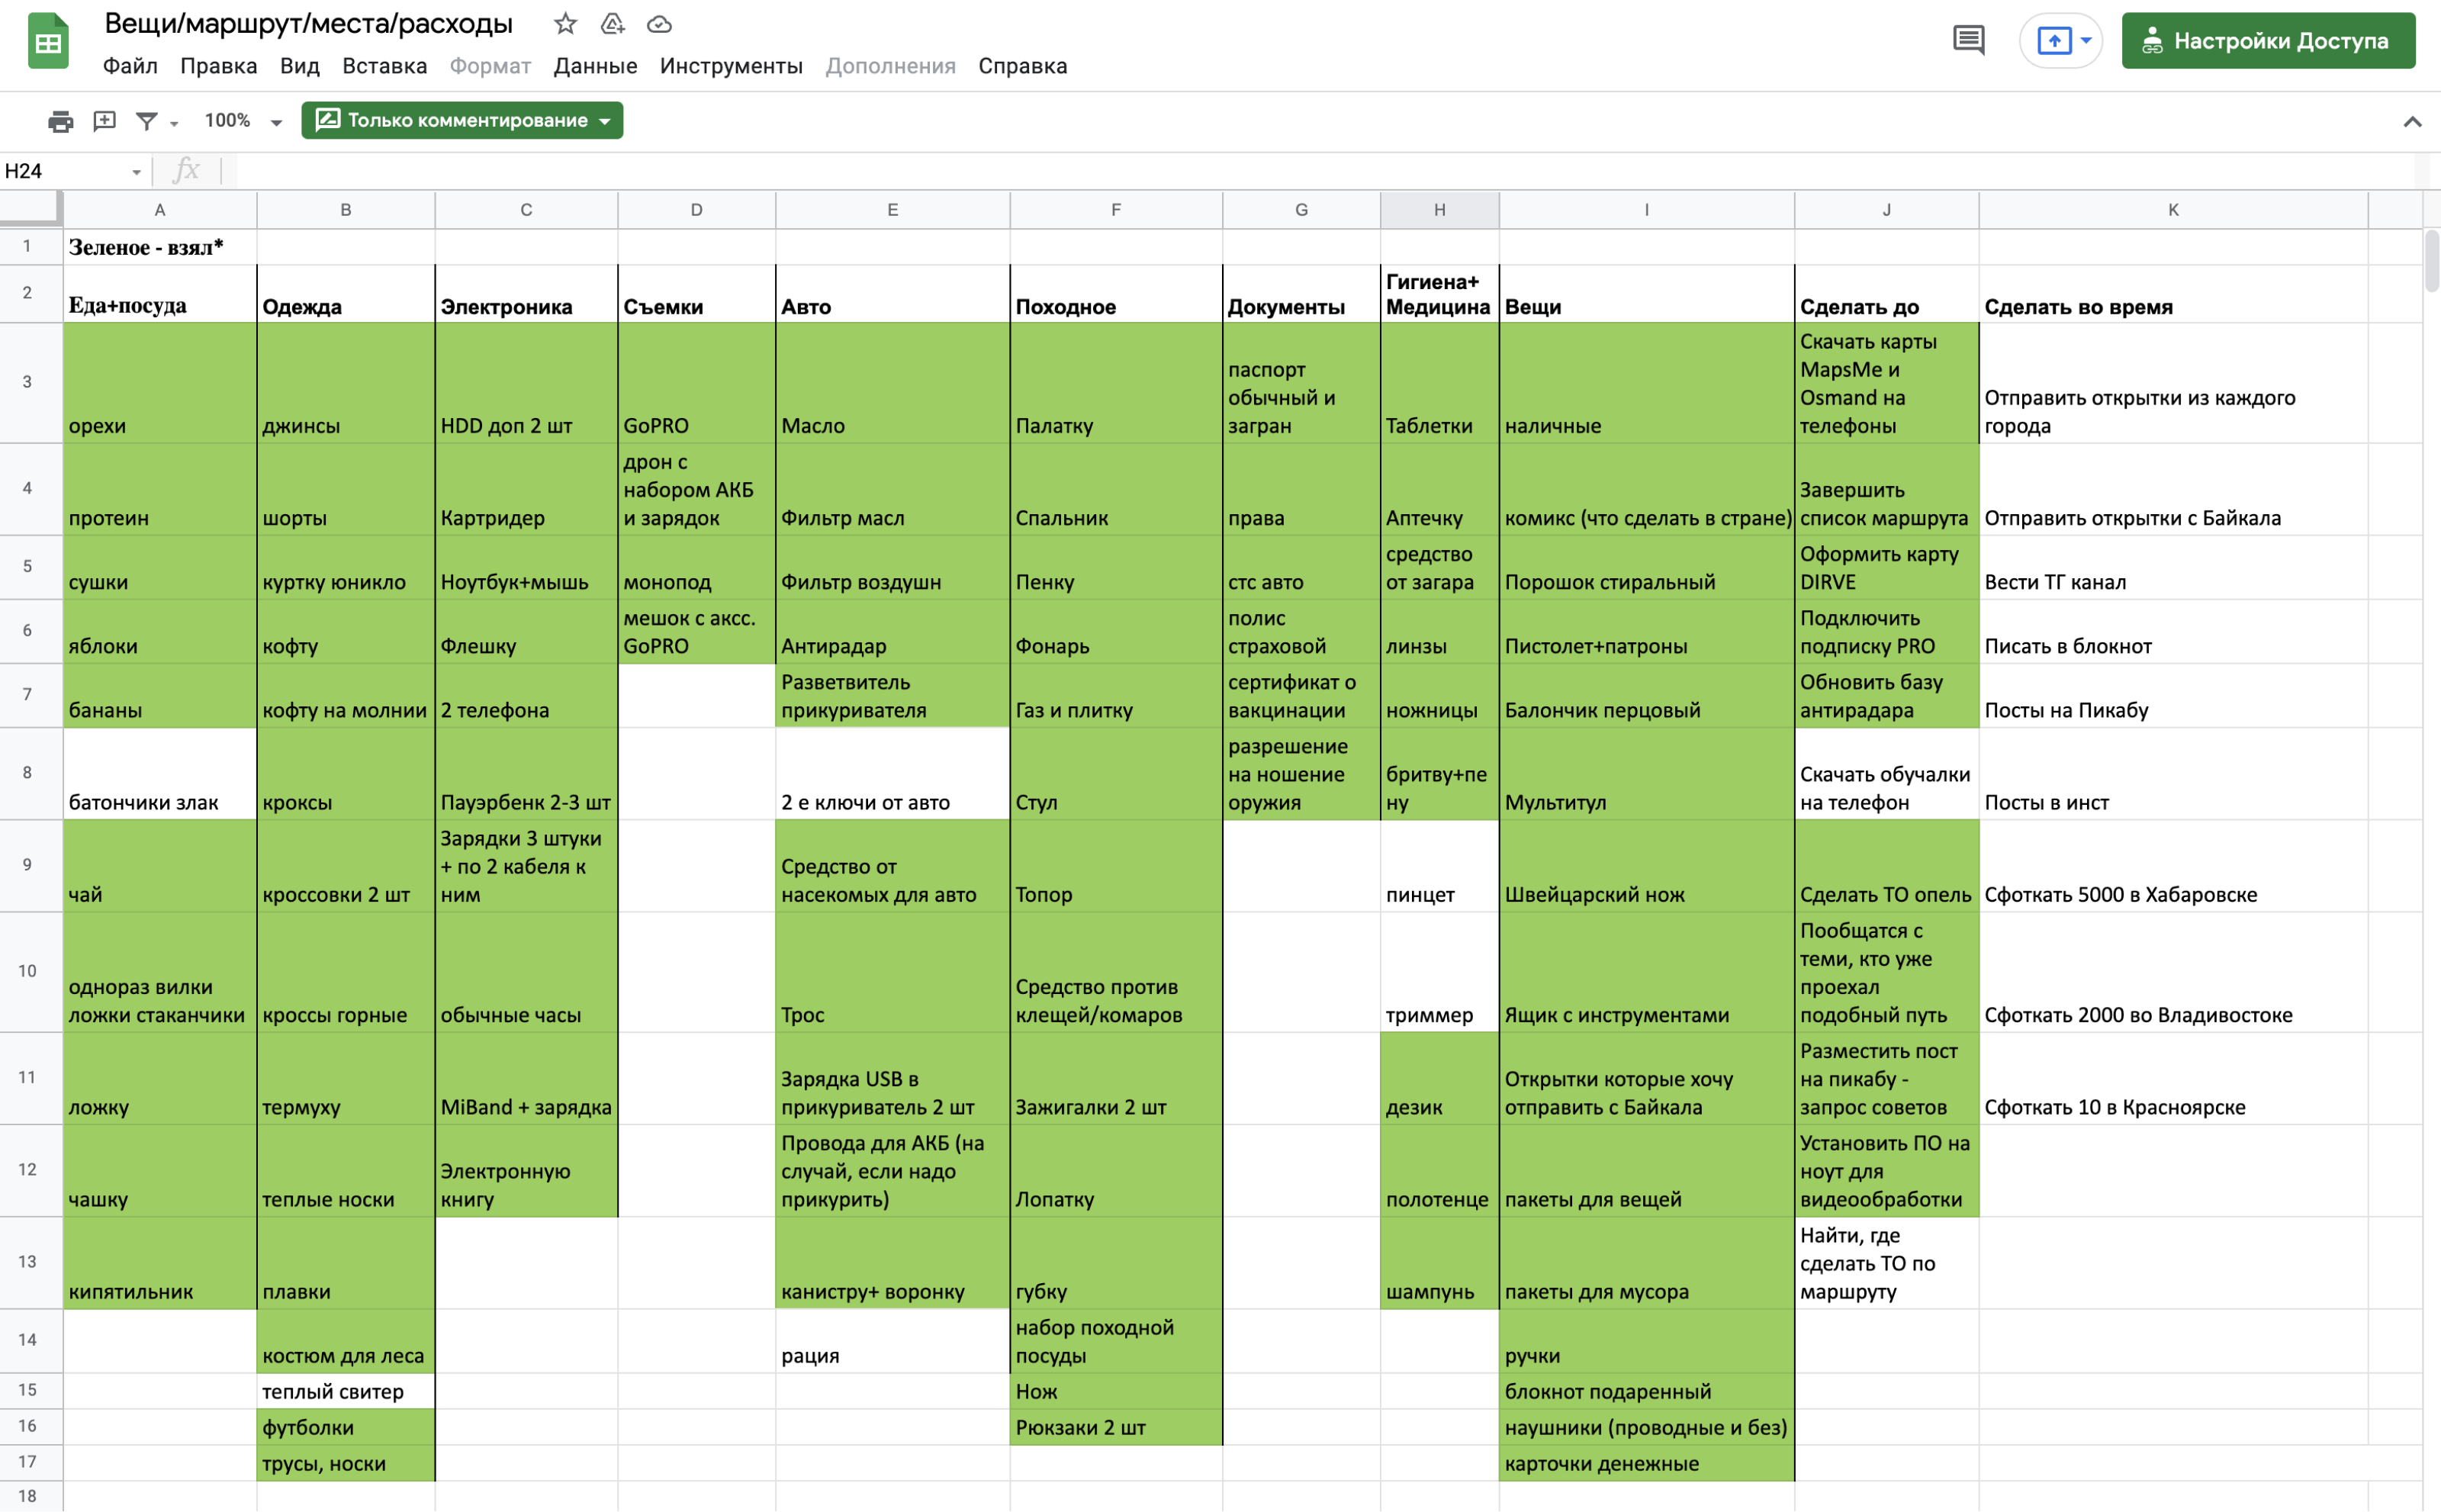2441x1512 pixels.
Task: Select cell 'Зеленое - взял*'
Action: 160,247
